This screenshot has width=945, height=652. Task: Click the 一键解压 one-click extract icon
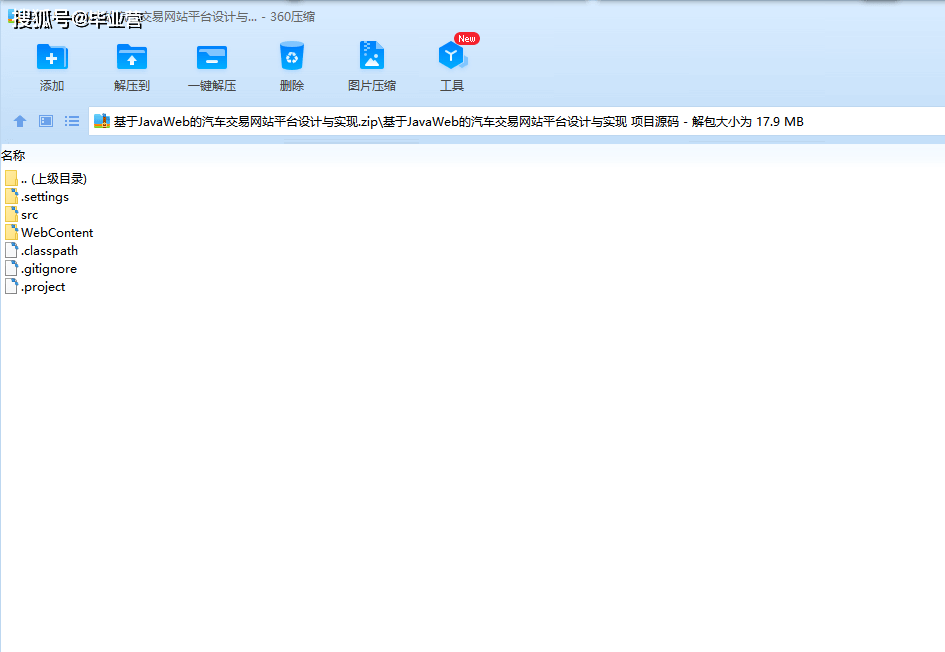pyautogui.click(x=212, y=58)
